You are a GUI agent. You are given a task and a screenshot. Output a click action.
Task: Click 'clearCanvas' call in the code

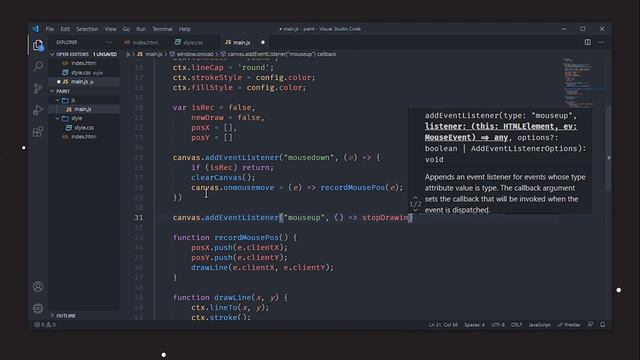216,178
